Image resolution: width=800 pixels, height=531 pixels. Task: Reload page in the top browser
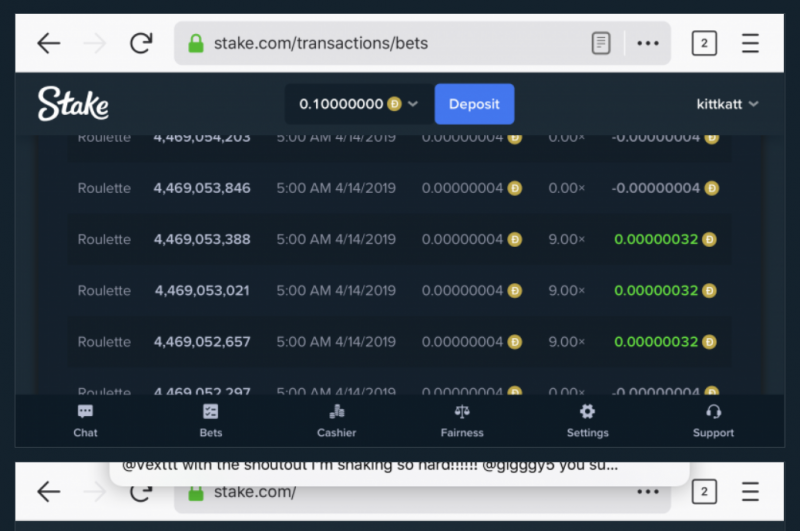(x=141, y=43)
